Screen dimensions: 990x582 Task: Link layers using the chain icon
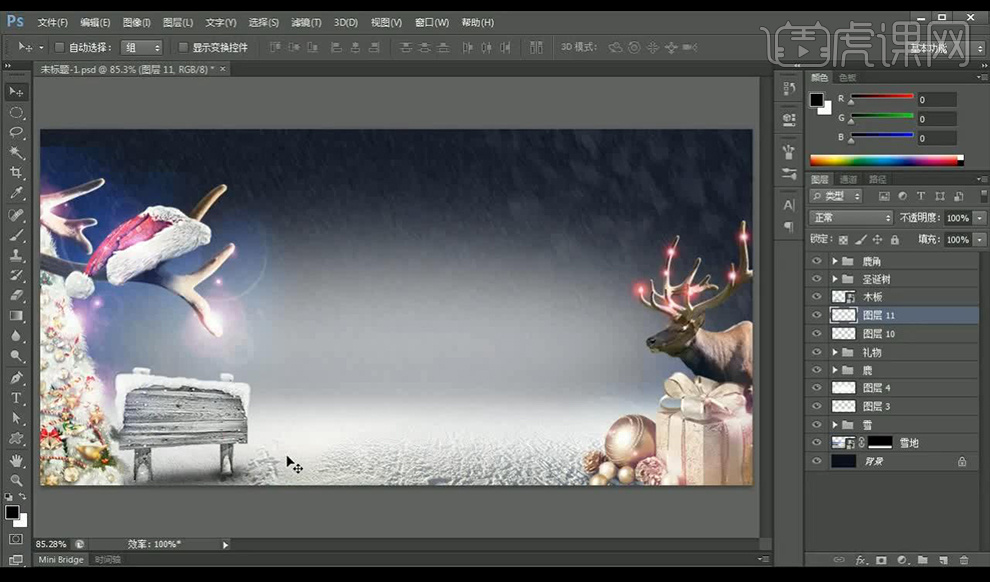tap(839, 560)
